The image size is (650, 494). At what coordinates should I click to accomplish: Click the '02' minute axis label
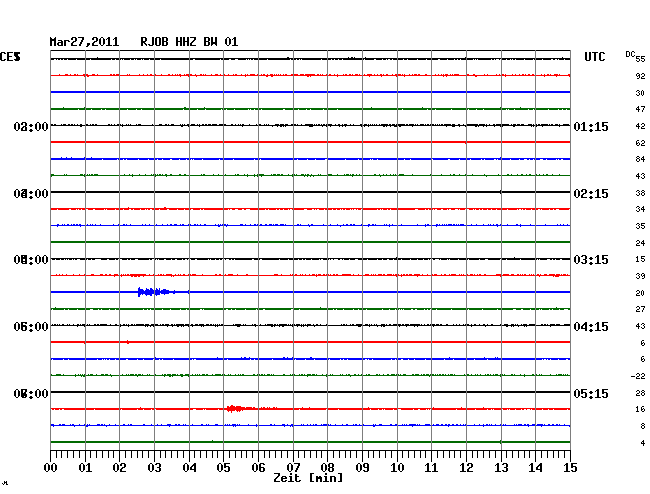coord(119,468)
